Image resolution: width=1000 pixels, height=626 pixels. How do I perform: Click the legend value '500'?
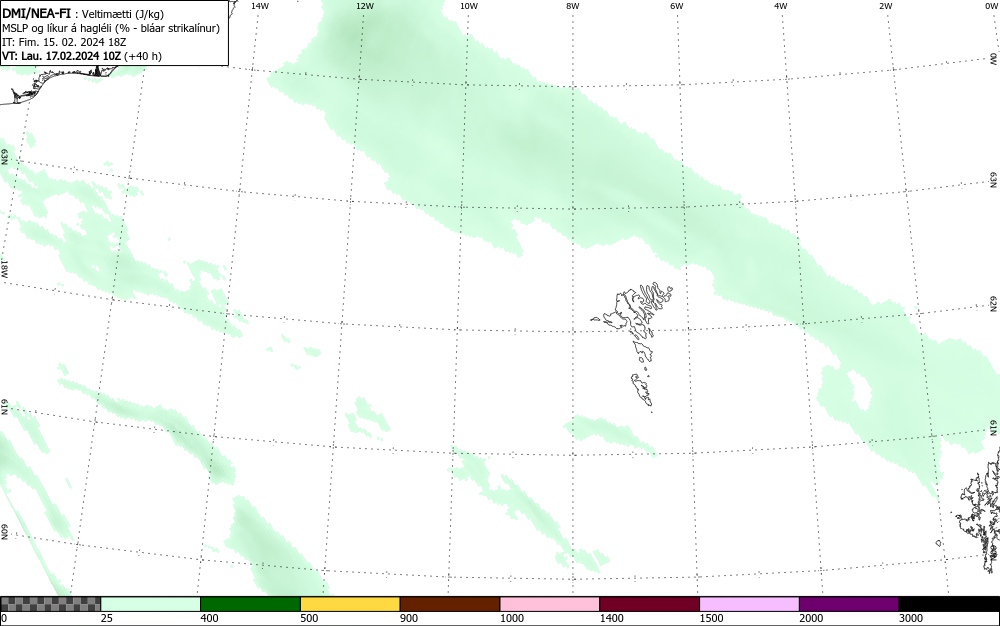(309, 618)
